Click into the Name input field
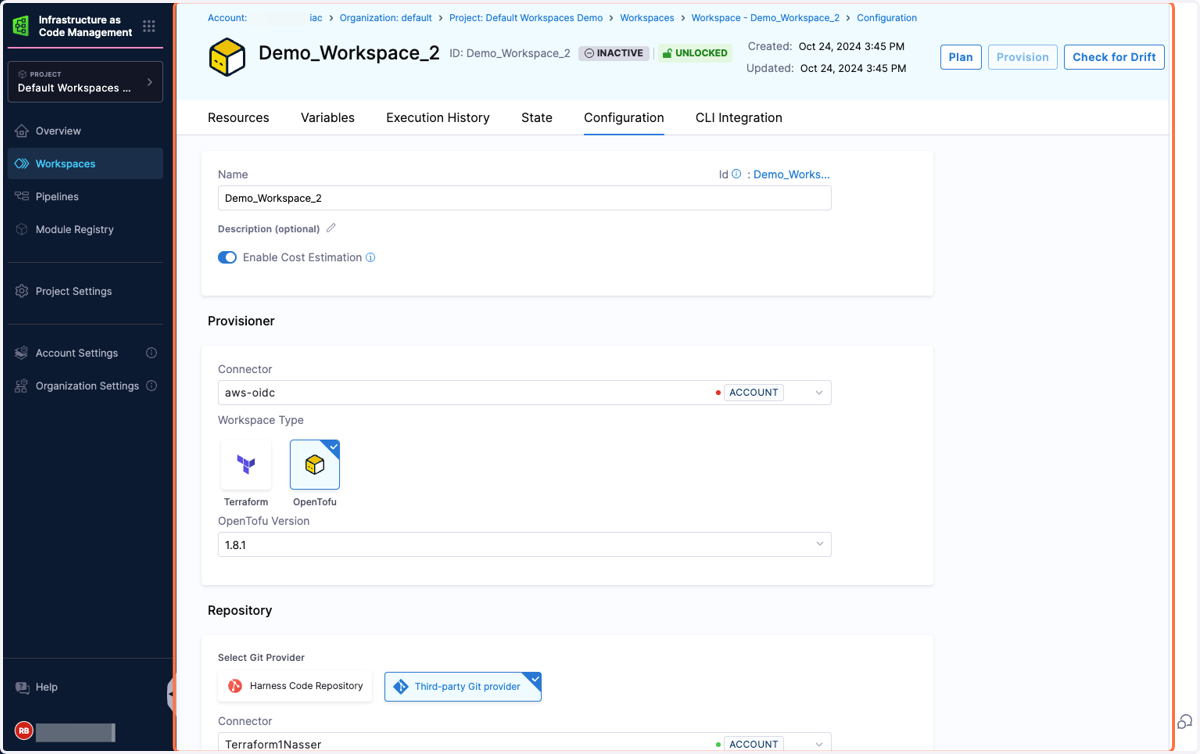 pyautogui.click(x=524, y=198)
